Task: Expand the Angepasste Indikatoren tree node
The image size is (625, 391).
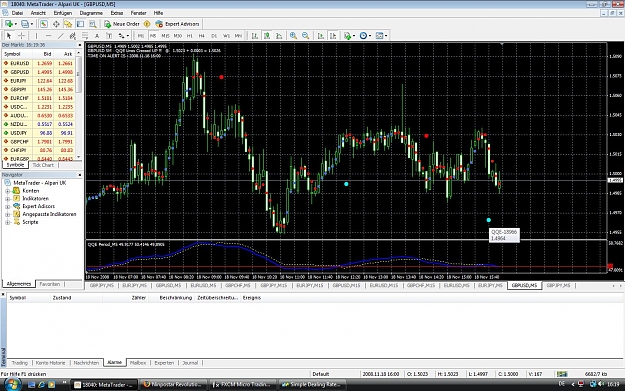Action: [7, 214]
